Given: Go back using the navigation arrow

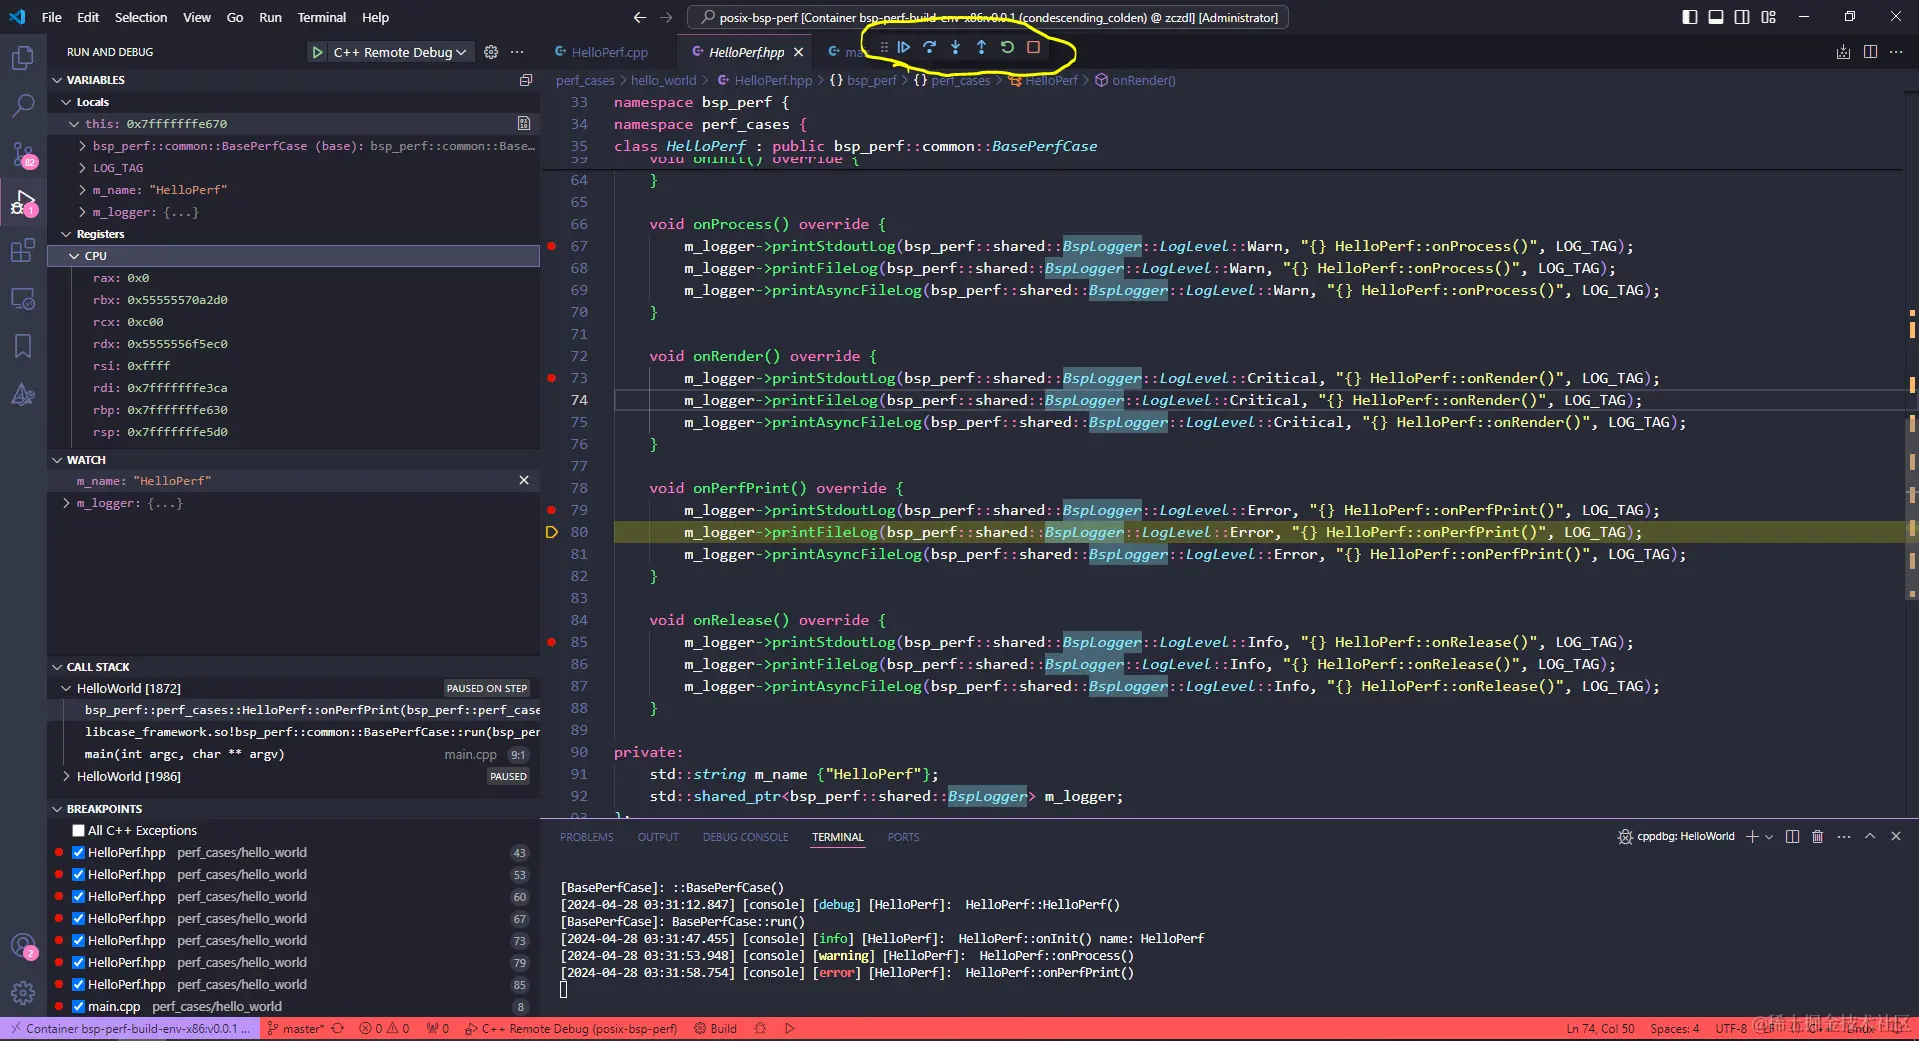Looking at the screenshot, I should pyautogui.click(x=640, y=17).
